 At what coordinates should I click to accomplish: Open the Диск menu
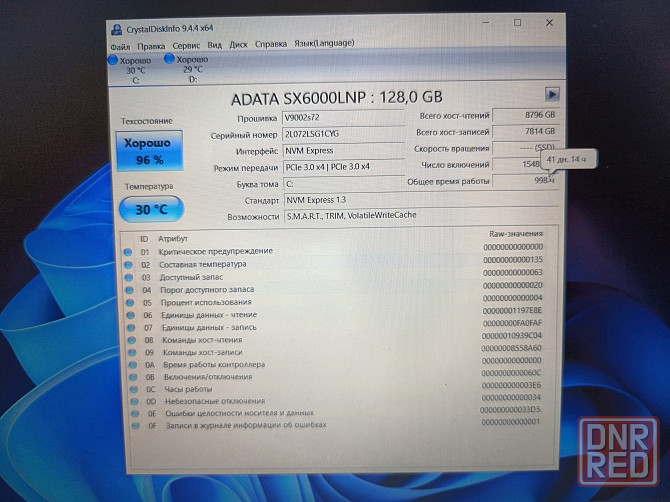(238, 45)
